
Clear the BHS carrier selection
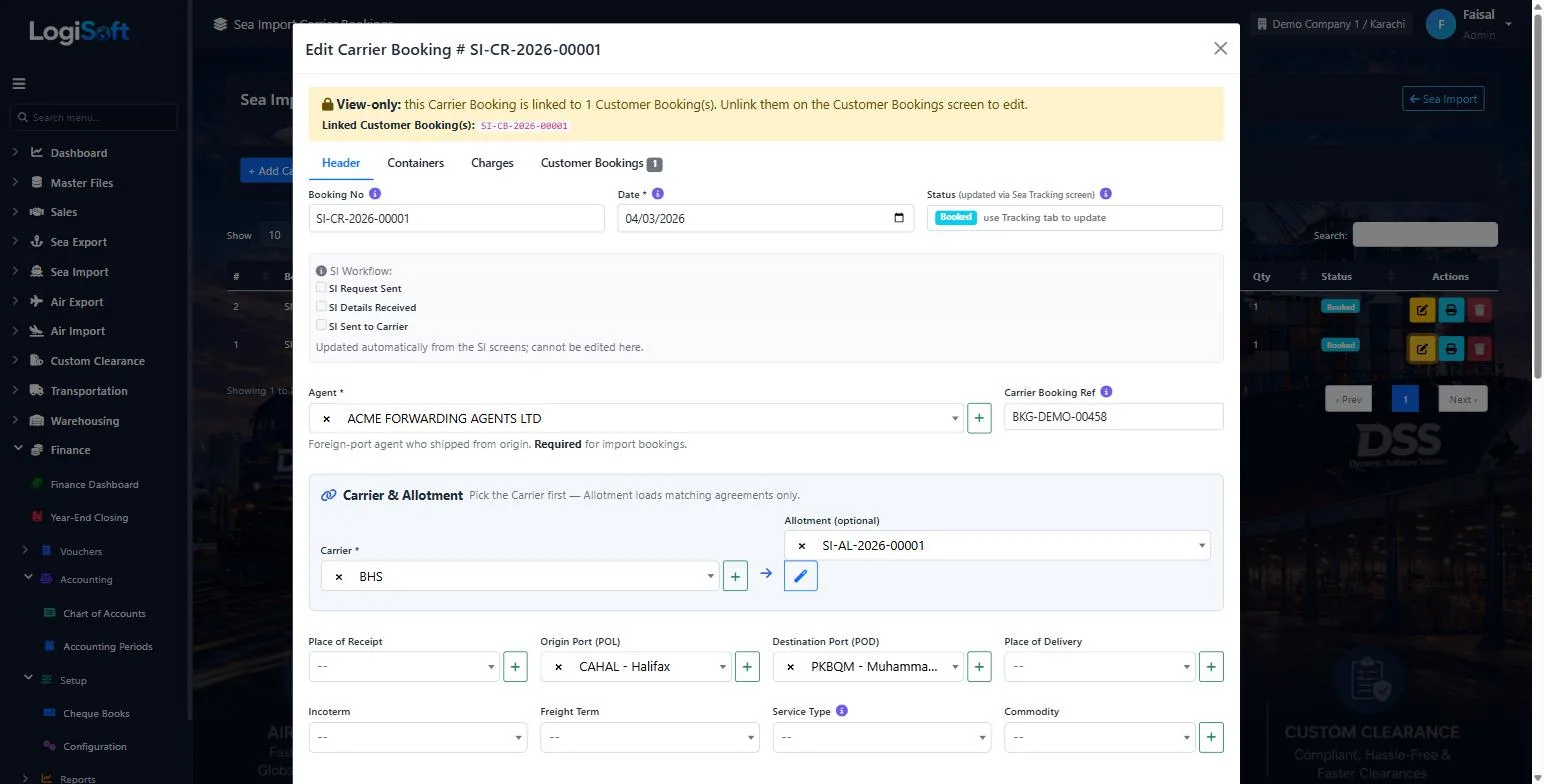[338, 577]
